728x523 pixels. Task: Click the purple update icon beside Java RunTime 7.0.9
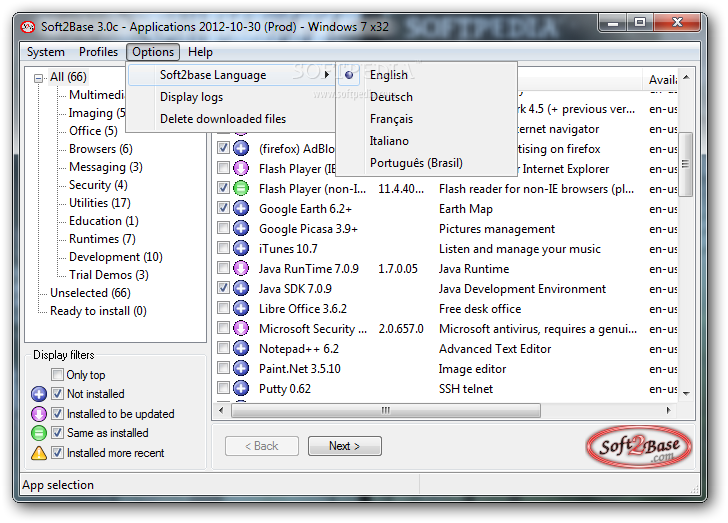coord(240,268)
